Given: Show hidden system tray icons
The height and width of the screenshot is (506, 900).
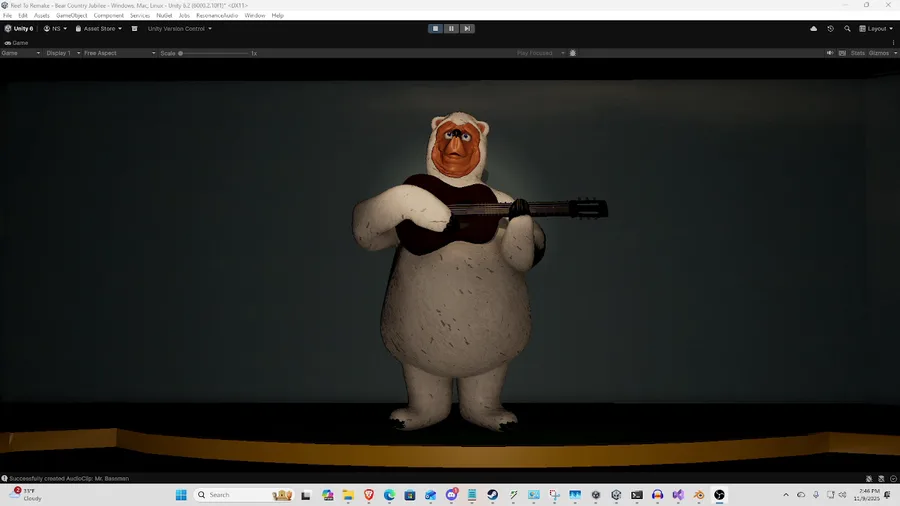Looking at the screenshot, I should pos(786,495).
